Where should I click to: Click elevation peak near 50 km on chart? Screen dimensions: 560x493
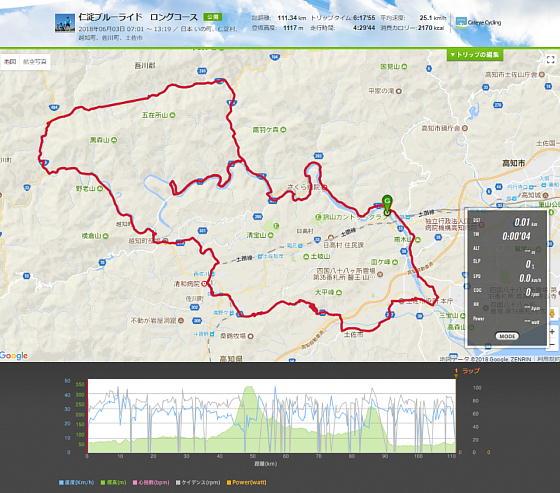point(249,389)
